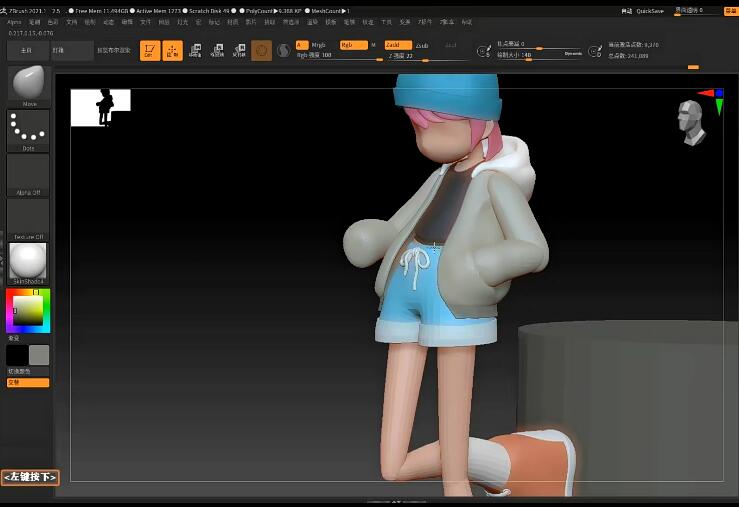Open the Alpha Off selector
The width and height of the screenshot is (739, 507).
coord(28,176)
